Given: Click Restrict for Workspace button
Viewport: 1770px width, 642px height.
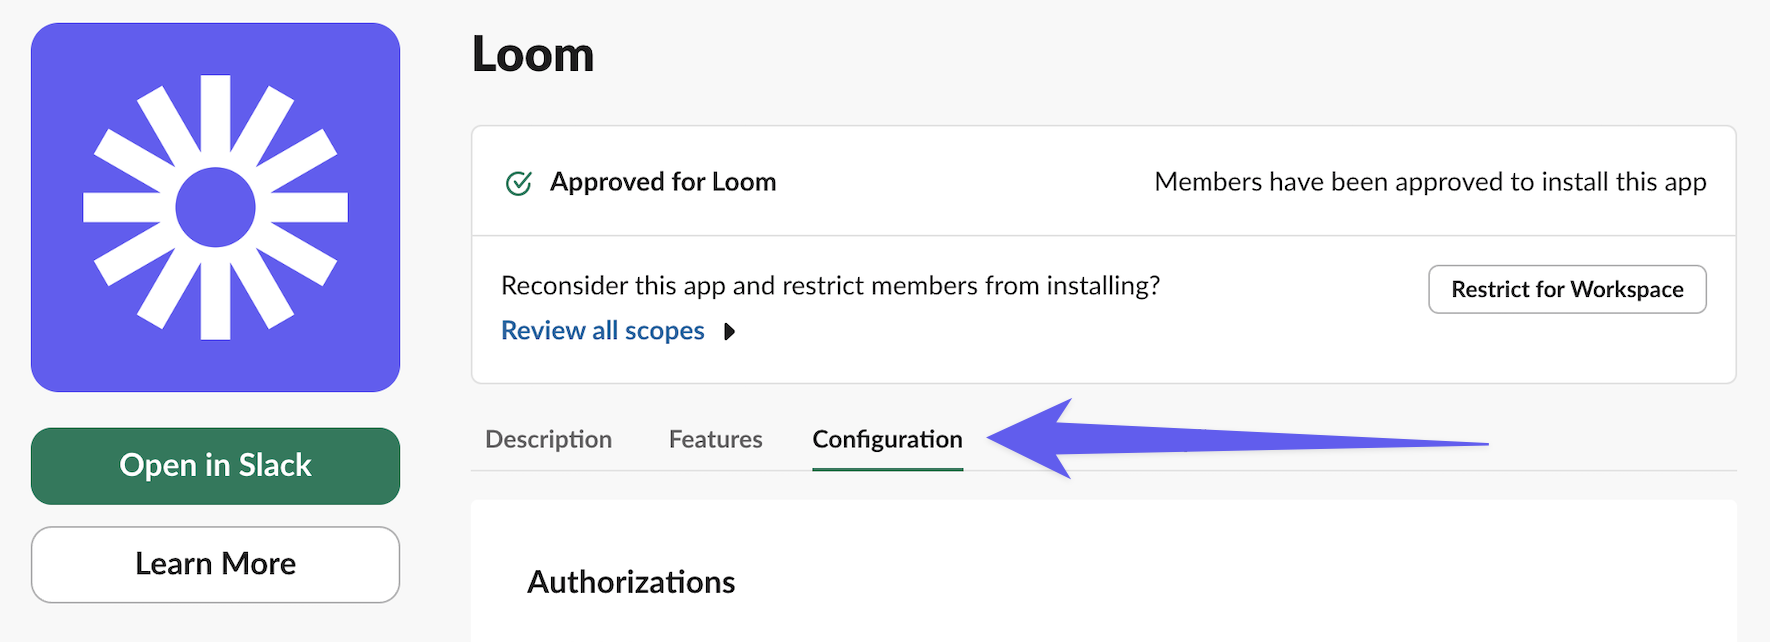Looking at the screenshot, I should [x=1566, y=290].
